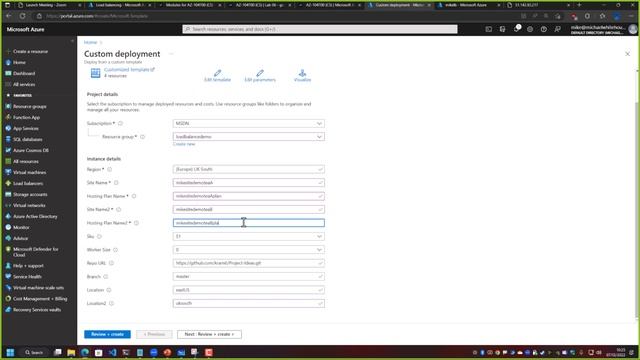
Task: Click in the Repo URL field
Action: click(249, 263)
